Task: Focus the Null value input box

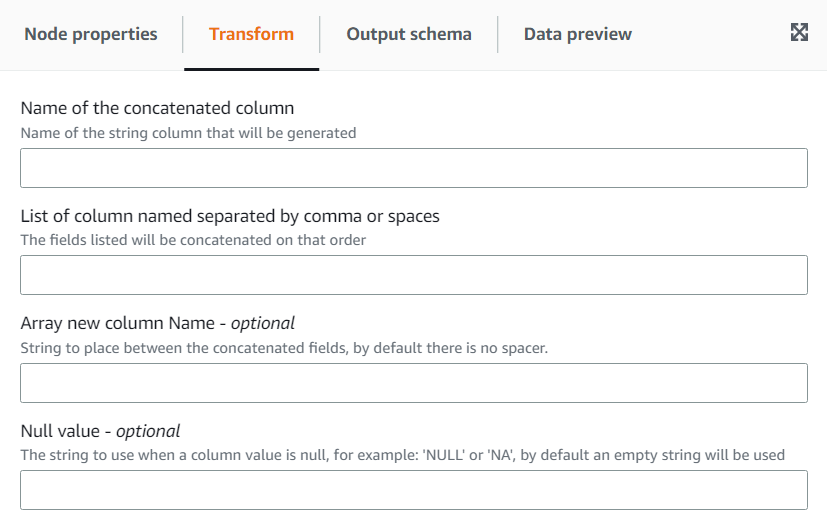Action: pos(413,490)
